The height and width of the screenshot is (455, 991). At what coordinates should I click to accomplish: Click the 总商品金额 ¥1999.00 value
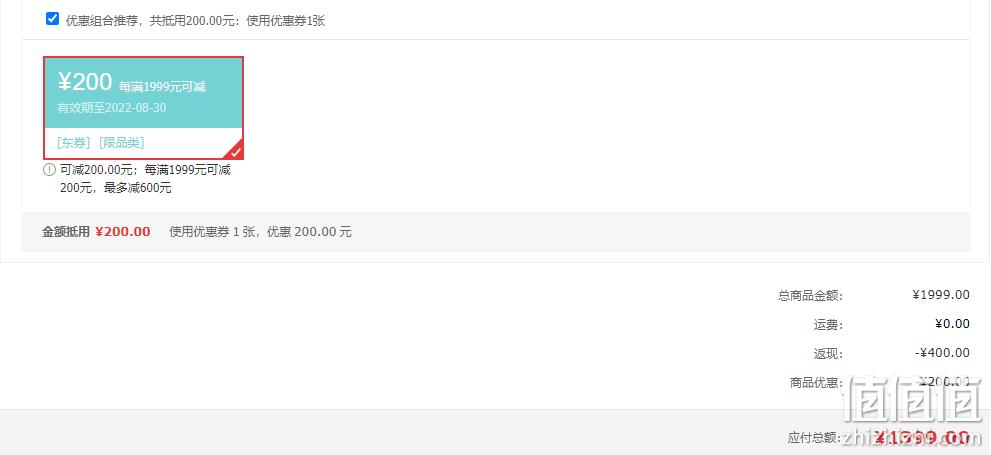pos(941,294)
